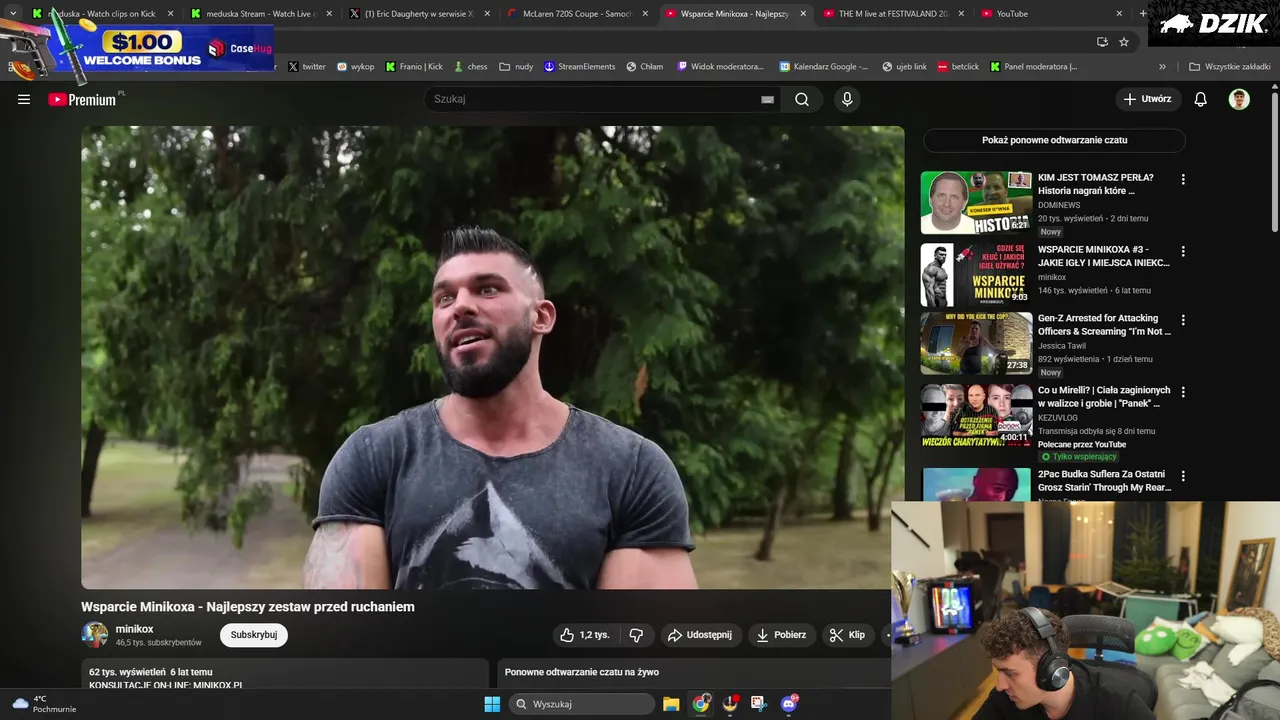
Task: Click the Utwórz create button
Action: coord(1147,99)
